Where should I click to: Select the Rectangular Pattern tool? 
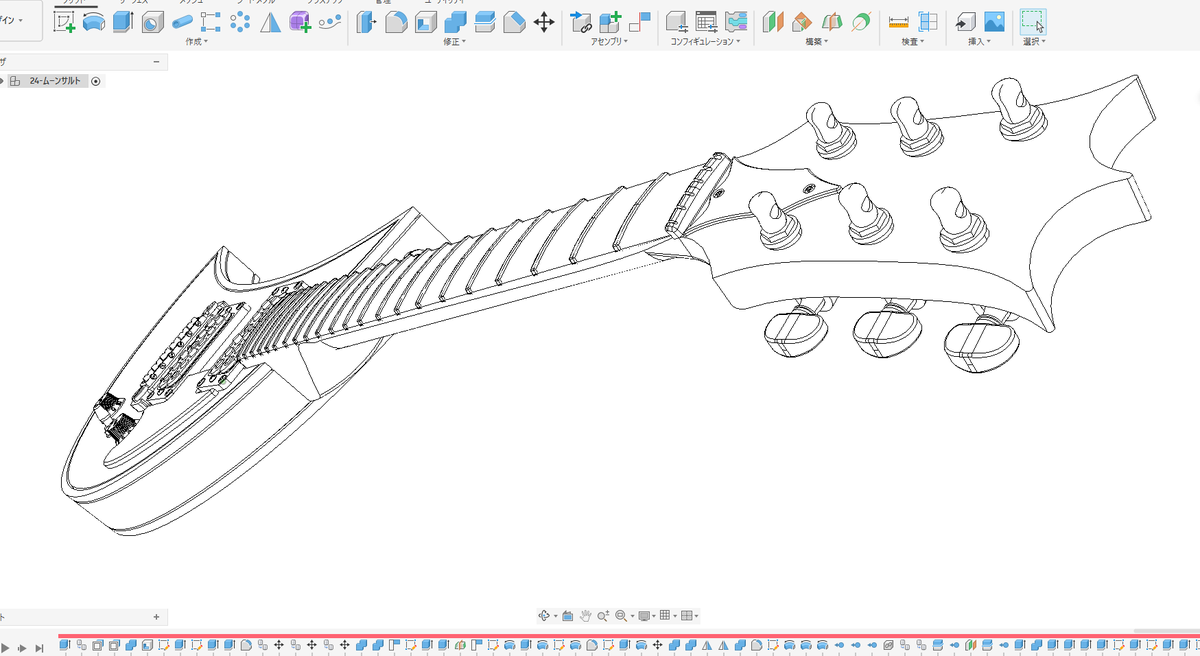point(211,21)
